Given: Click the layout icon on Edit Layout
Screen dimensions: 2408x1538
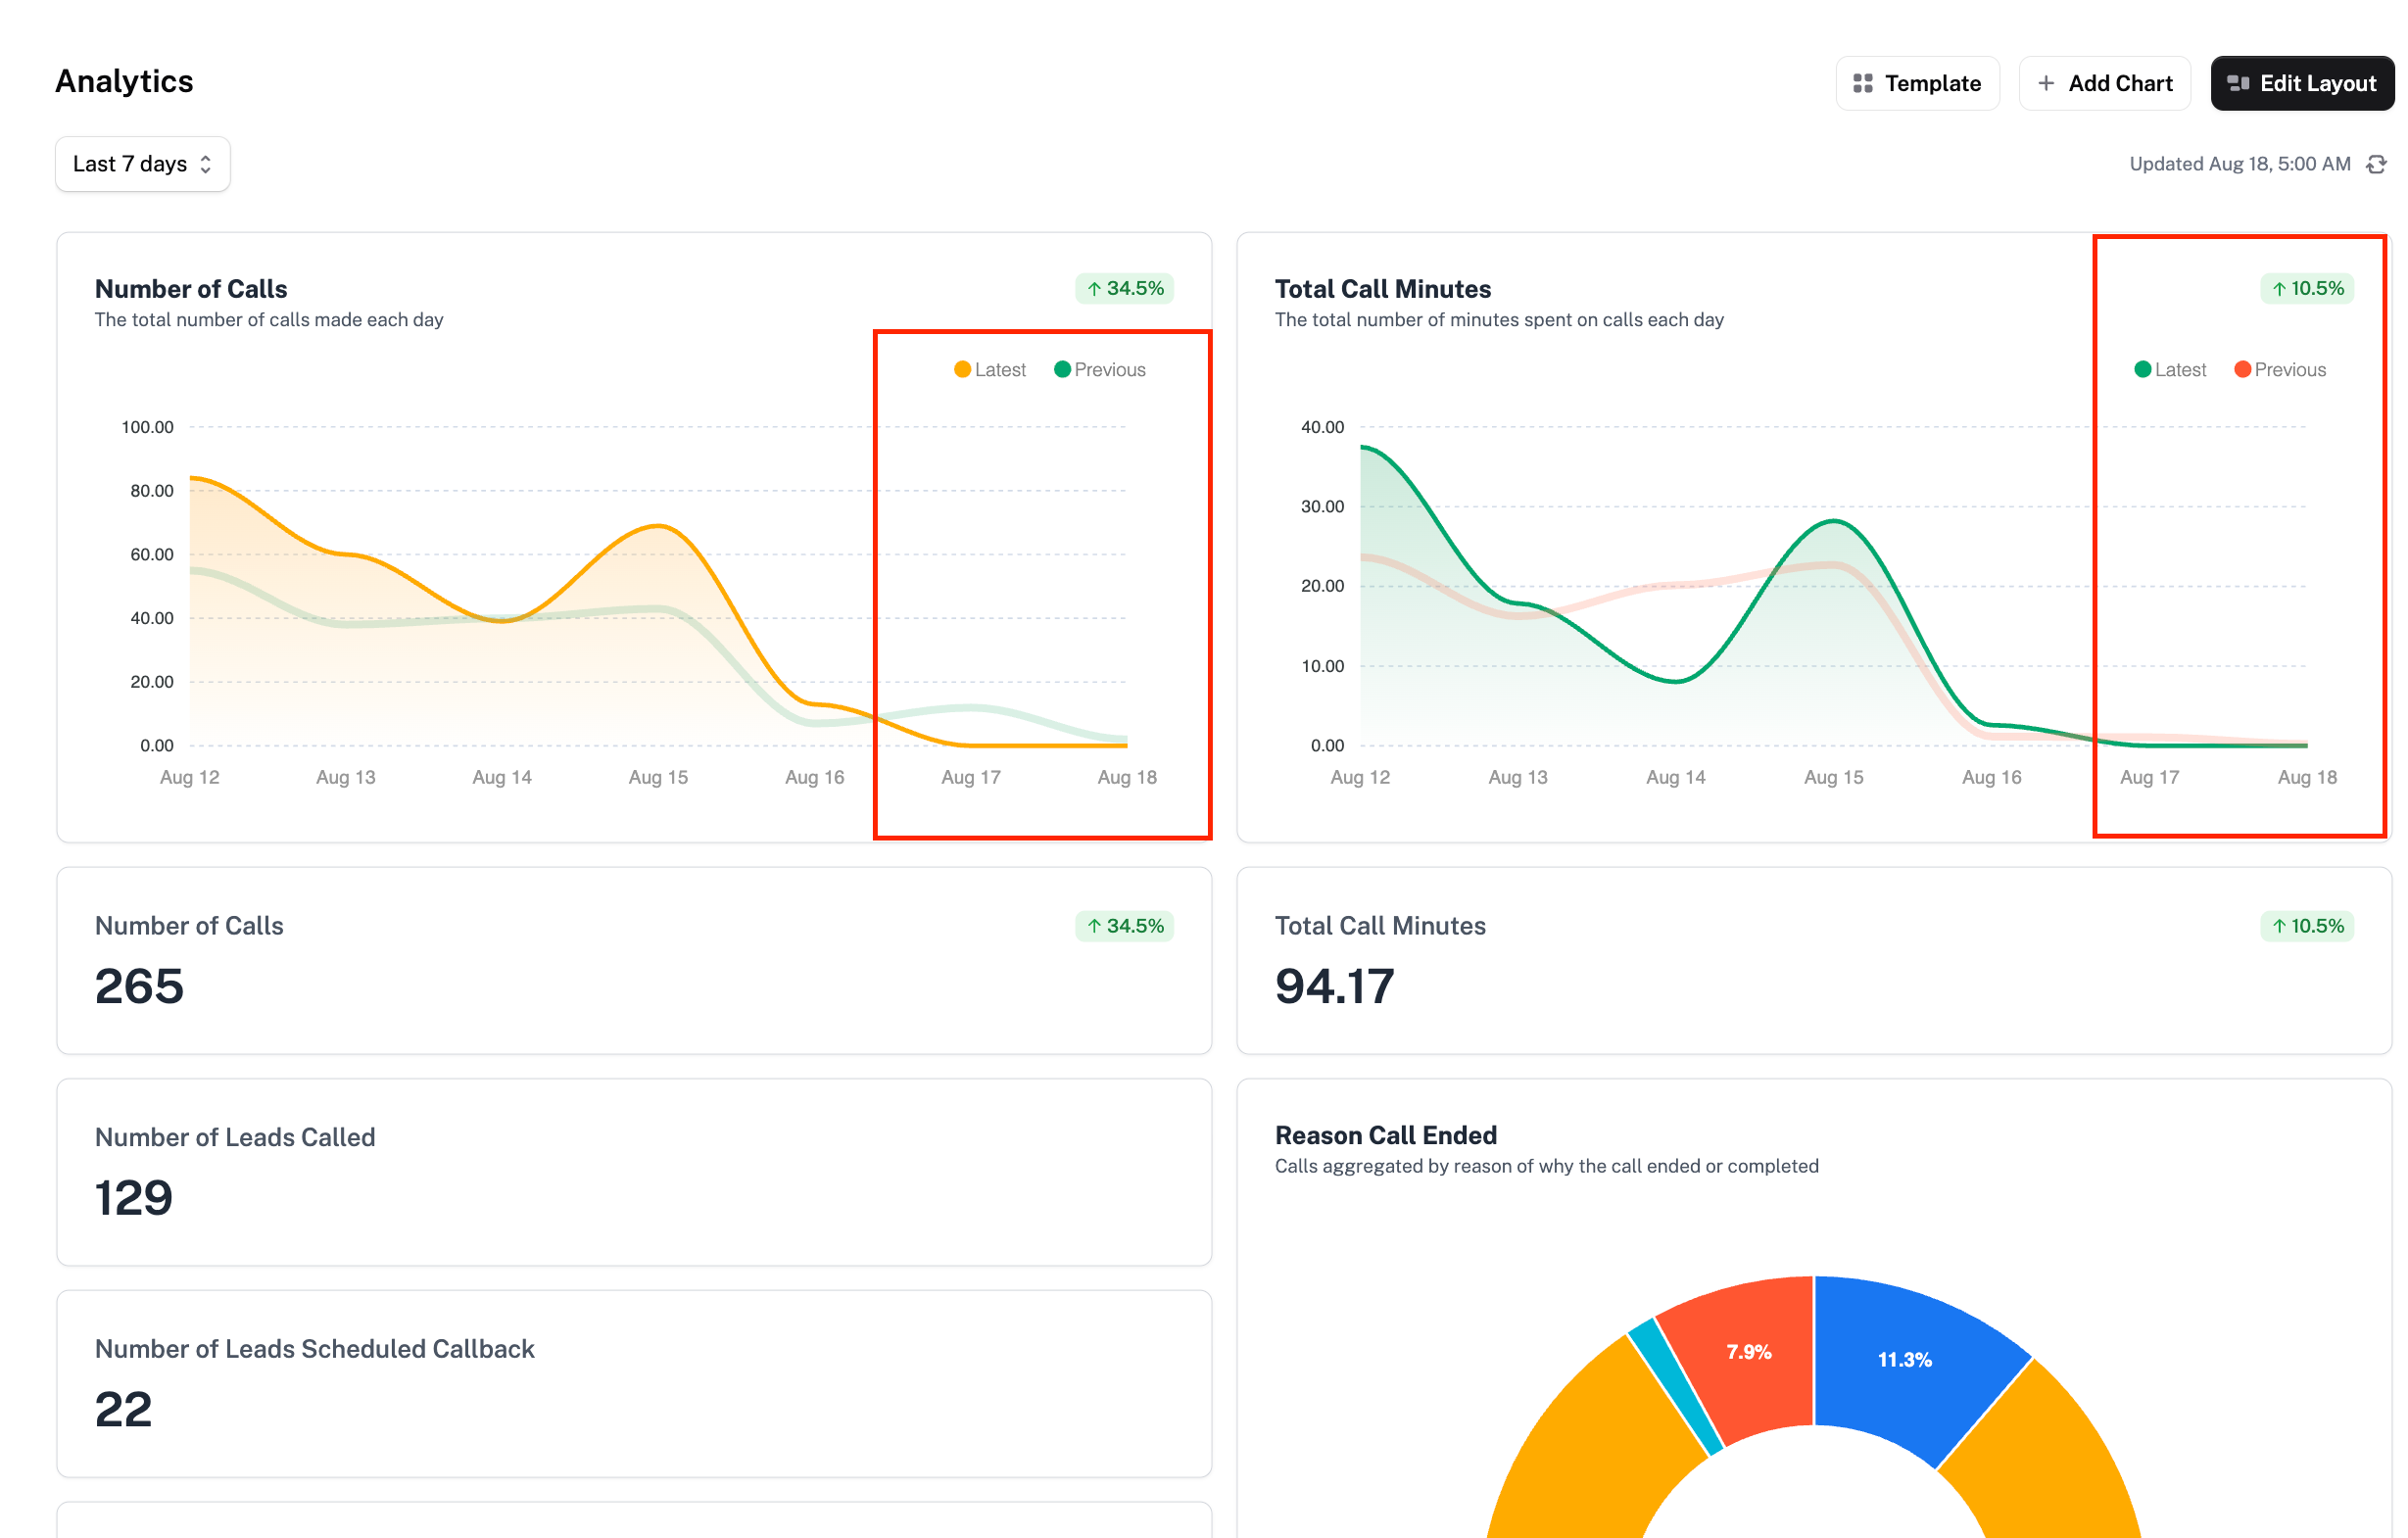Looking at the screenshot, I should coord(2238,83).
